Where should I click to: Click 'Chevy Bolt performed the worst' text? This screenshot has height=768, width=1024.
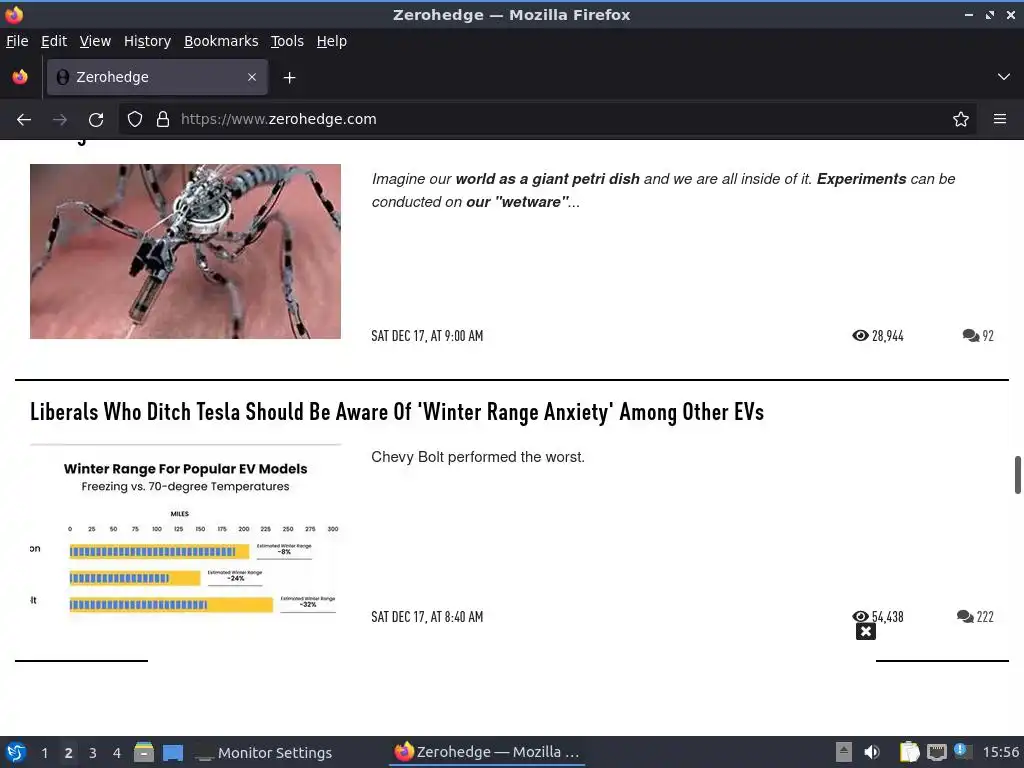[478, 457]
